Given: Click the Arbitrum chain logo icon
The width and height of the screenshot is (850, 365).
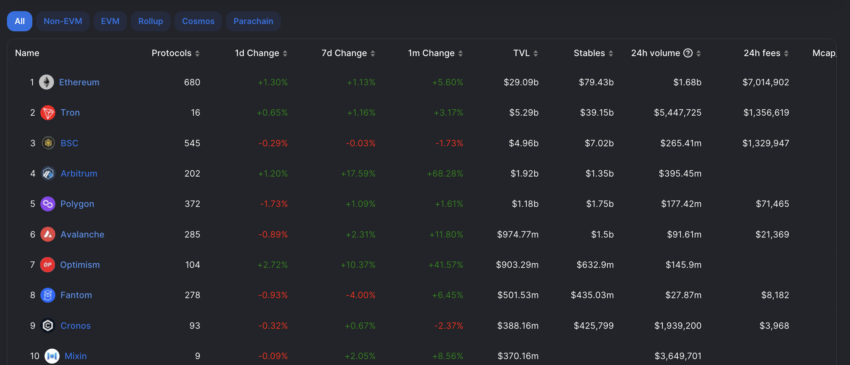Looking at the screenshot, I should 48,174.
